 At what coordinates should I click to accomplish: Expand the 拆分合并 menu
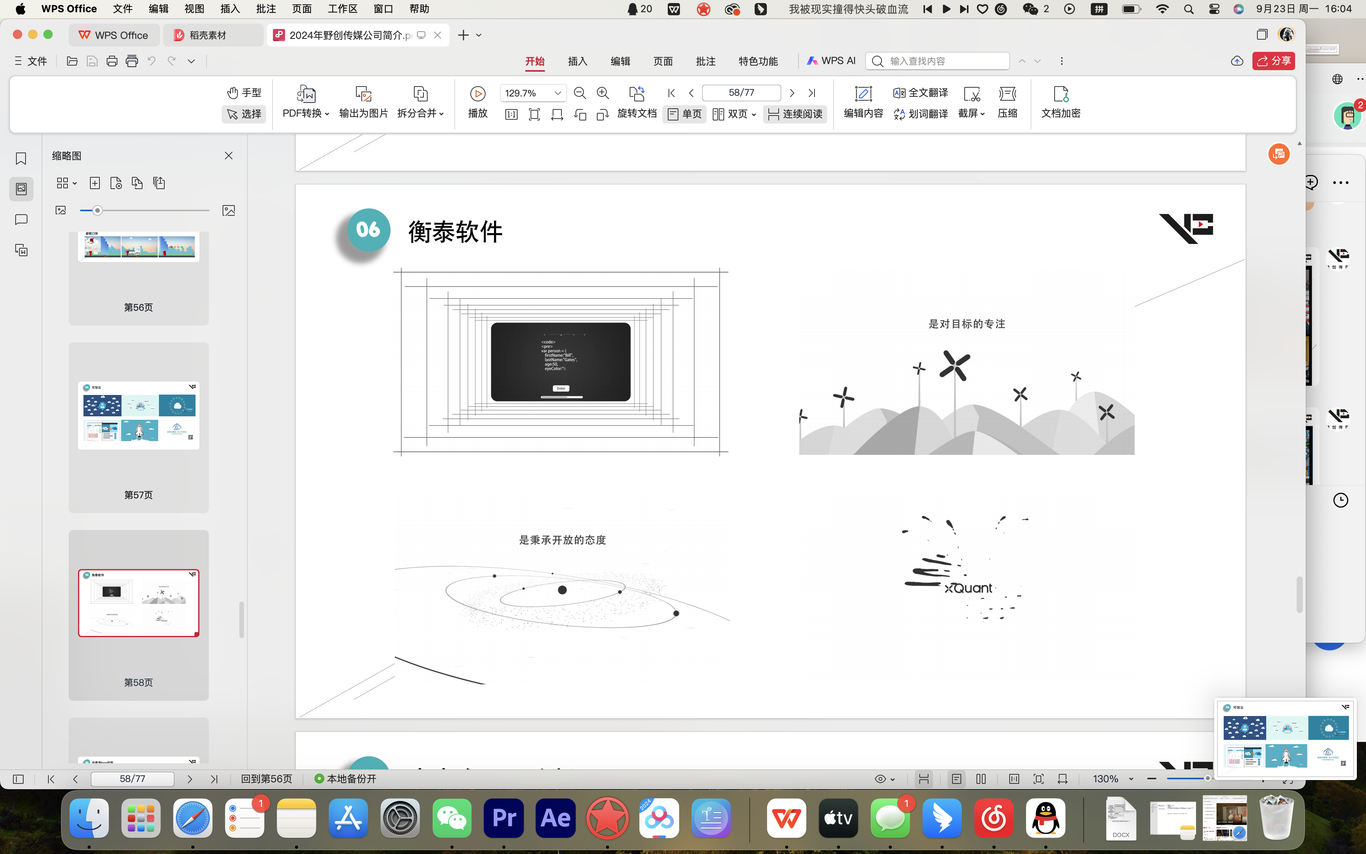click(x=421, y=103)
